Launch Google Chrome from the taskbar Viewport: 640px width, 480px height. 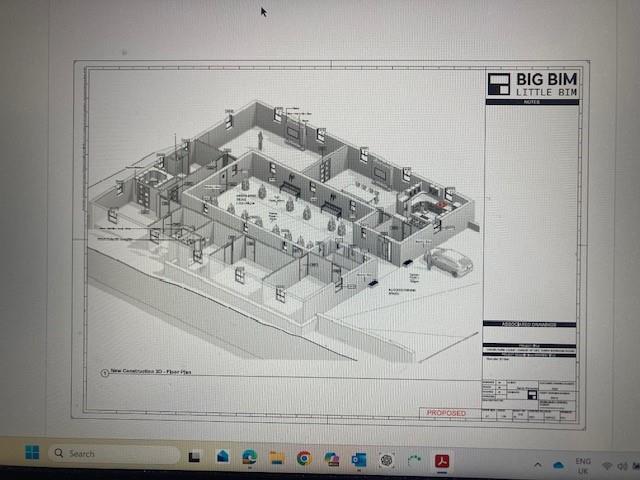point(304,458)
